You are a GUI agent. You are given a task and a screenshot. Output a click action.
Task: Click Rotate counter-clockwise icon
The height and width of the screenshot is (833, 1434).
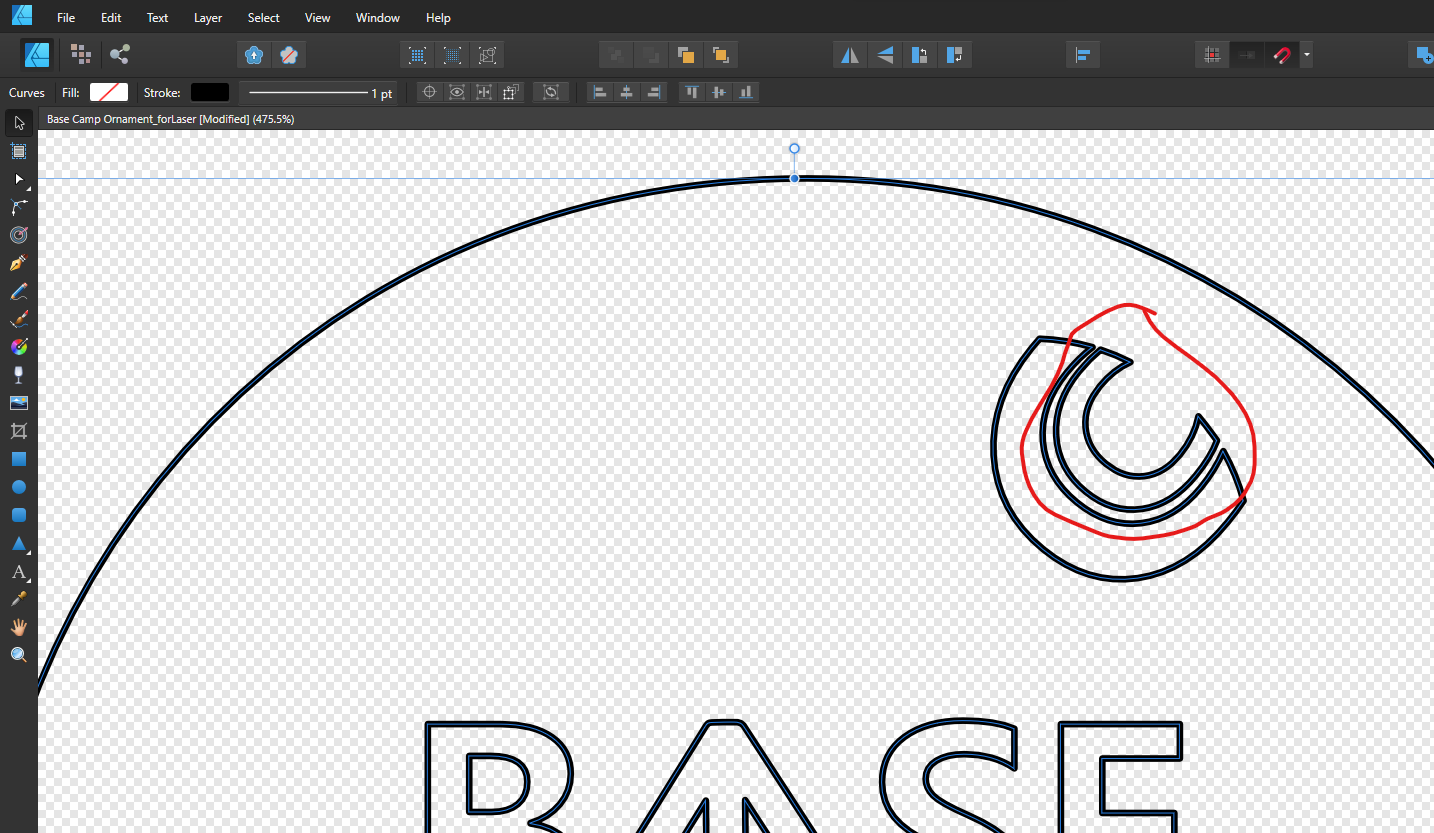point(920,55)
